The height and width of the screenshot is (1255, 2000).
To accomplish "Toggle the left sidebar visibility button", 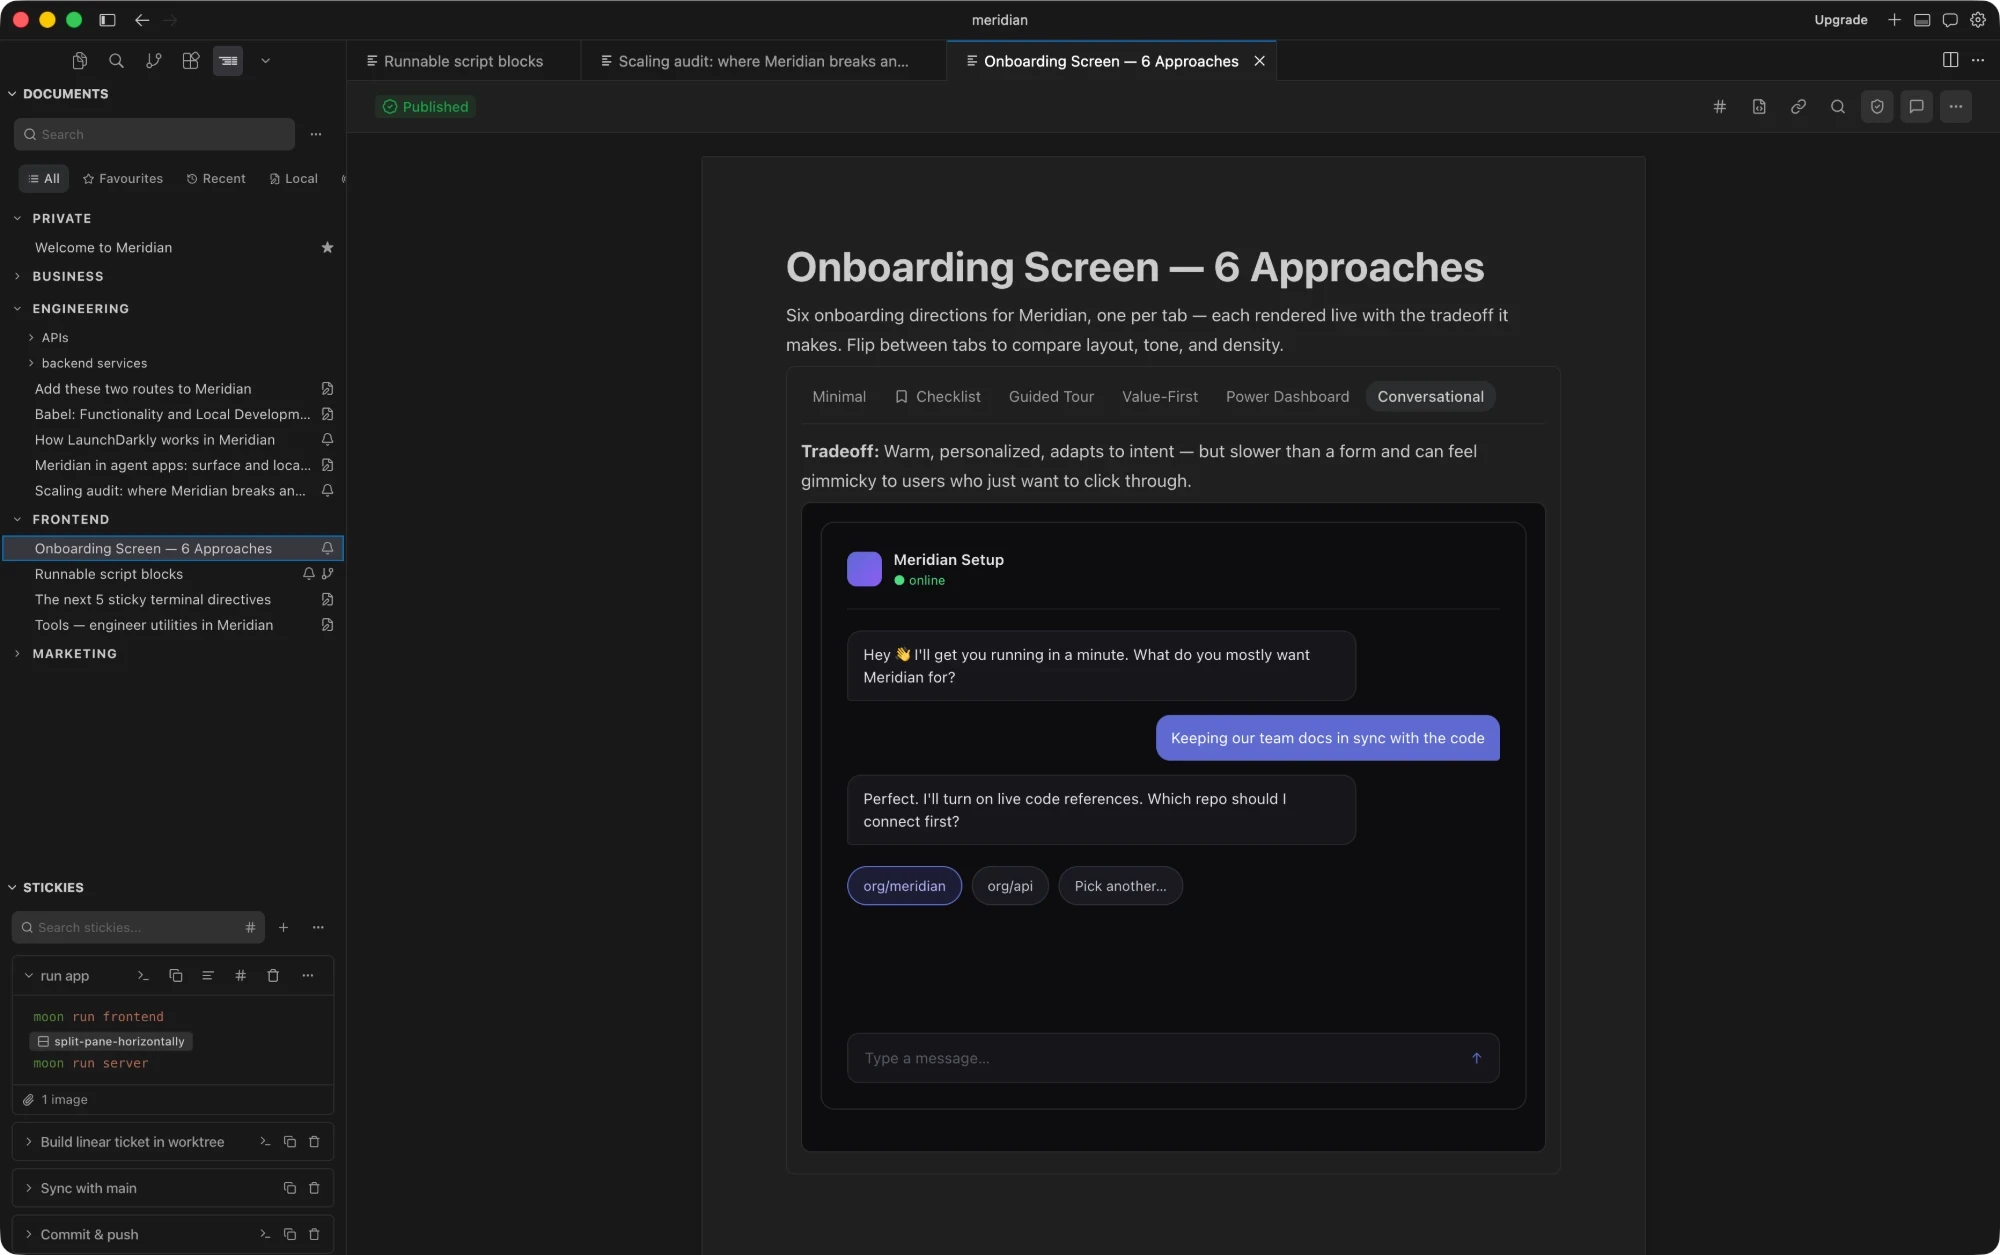I will [x=107, y=20].
